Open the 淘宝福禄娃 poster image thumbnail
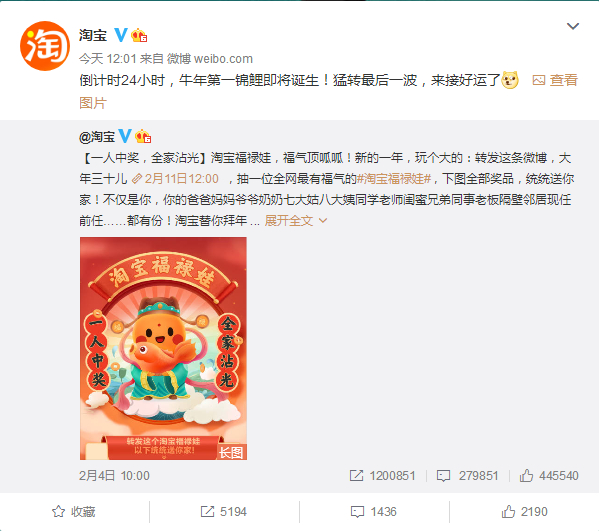 pos(163,348)
